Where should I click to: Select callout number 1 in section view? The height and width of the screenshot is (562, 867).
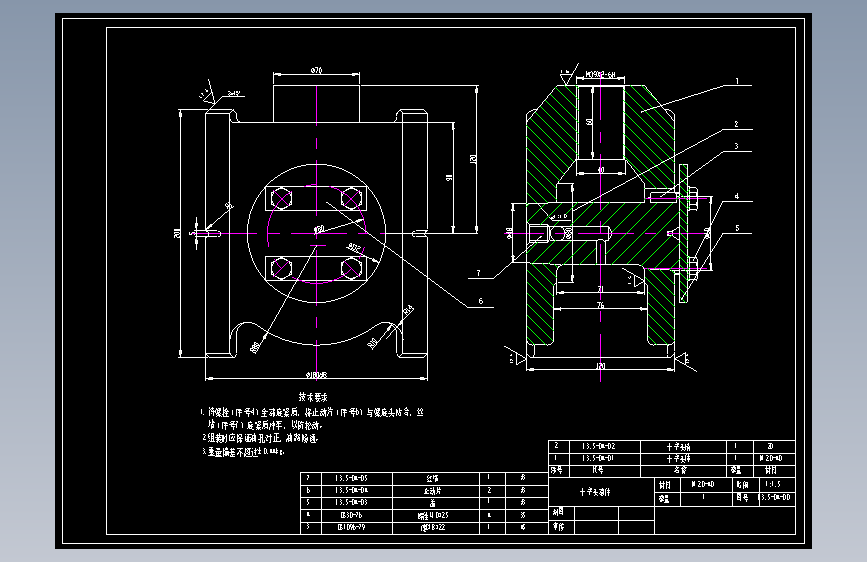click(737, 81)
